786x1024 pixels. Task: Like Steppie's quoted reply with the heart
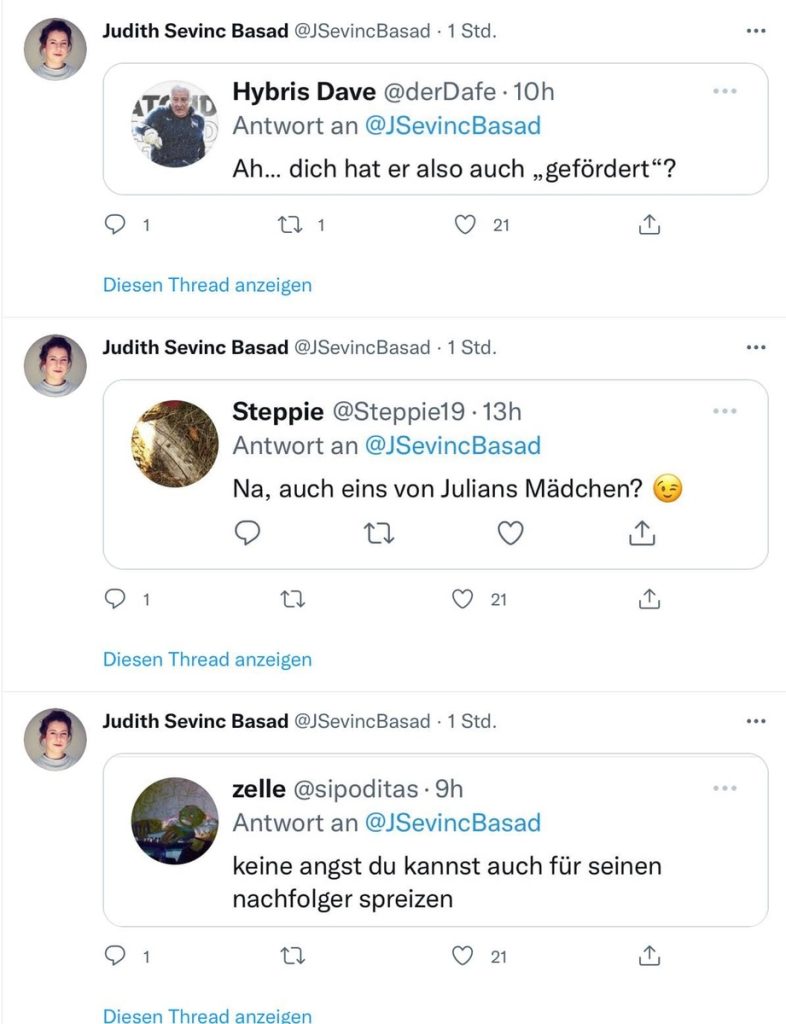(x=510, y=534)
